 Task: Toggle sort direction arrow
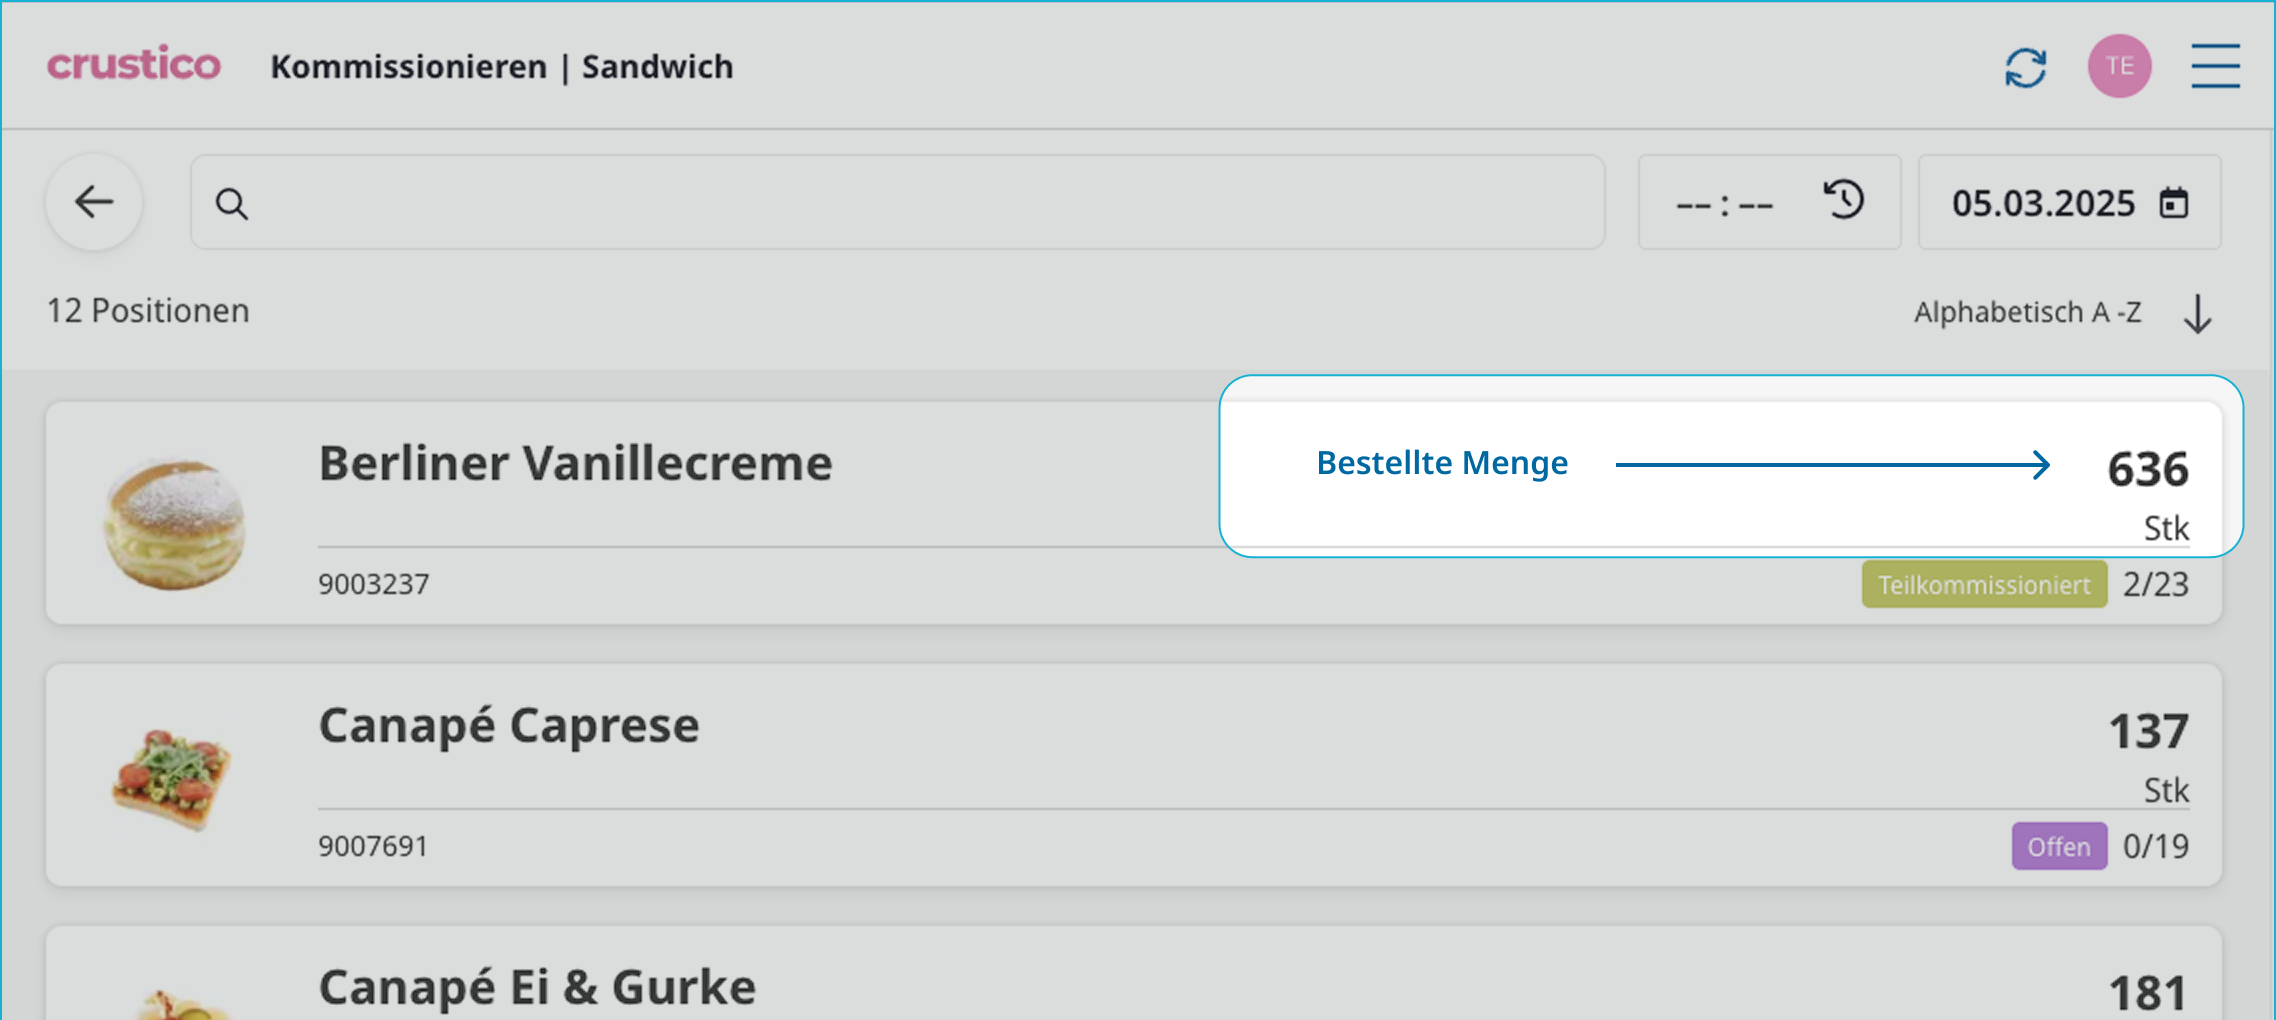[x=2198, y=313]
